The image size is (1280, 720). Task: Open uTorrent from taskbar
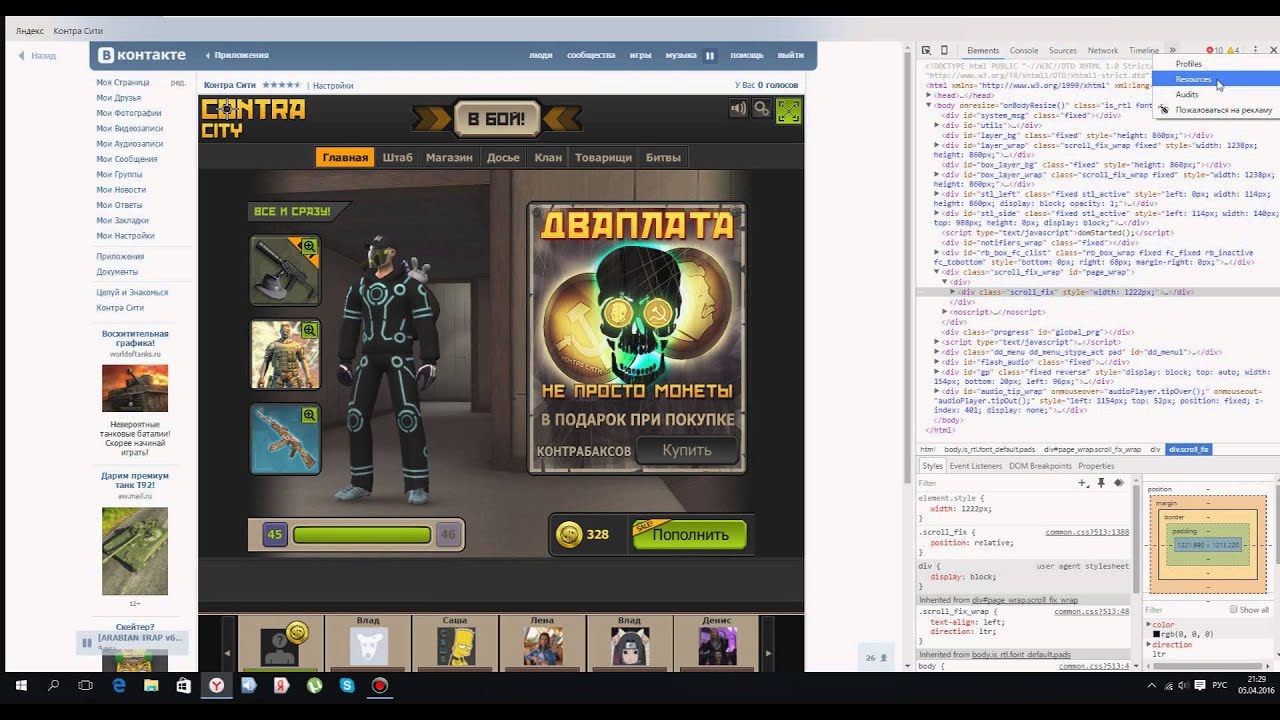tap(314, 686)
